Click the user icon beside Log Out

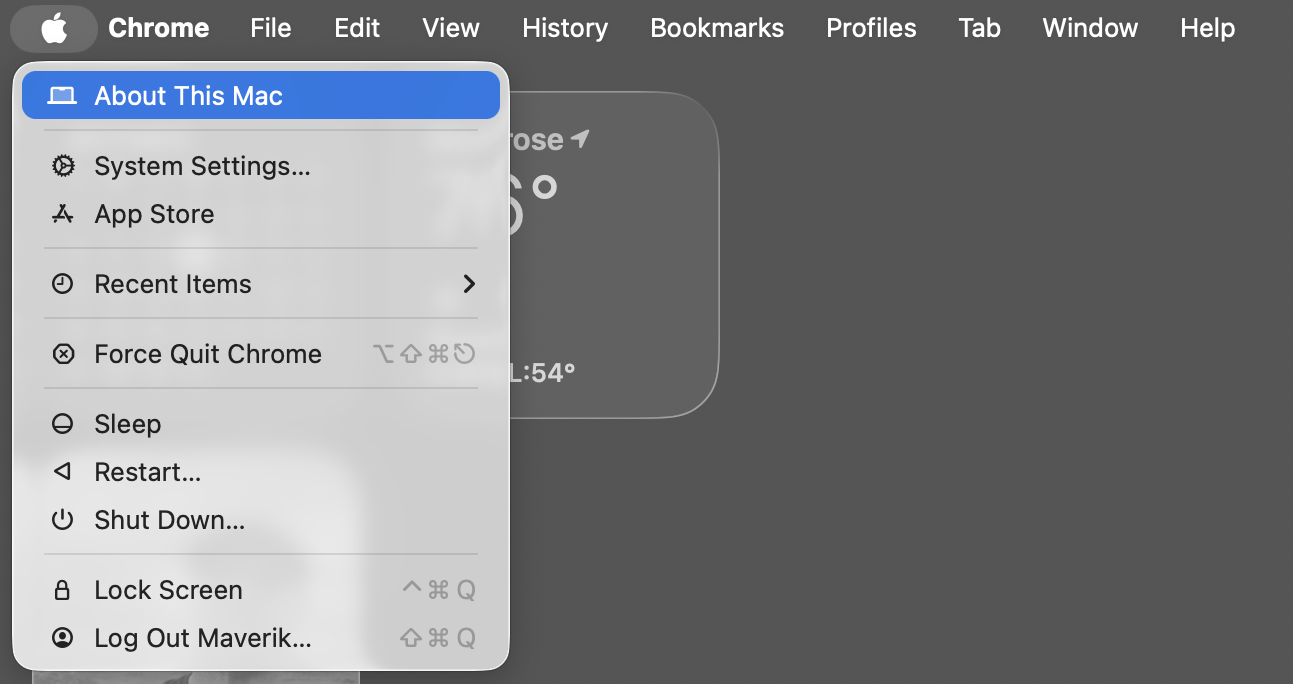pyautogui.click(x=63, y=638)
